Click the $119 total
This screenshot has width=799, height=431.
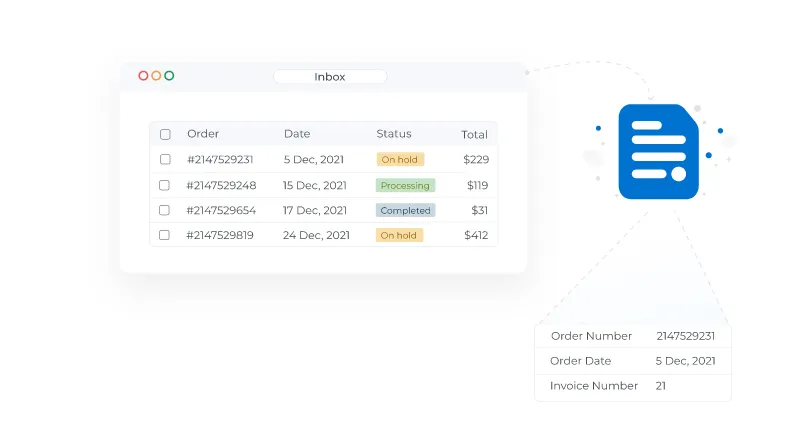coord(477,185)
